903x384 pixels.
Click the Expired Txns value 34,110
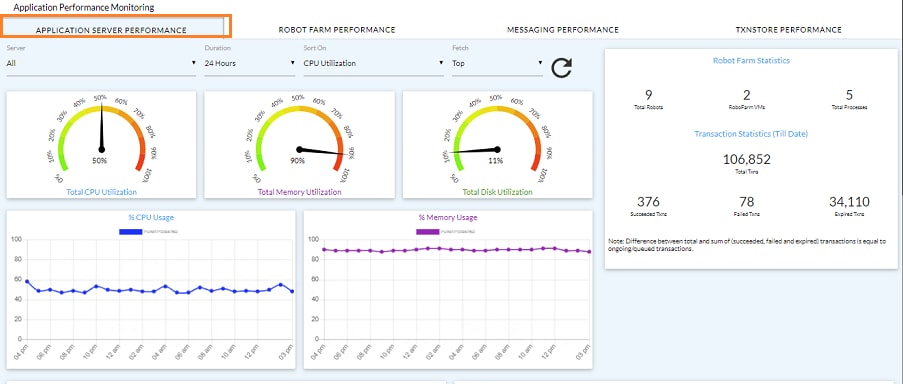pyautogui.click(x=849, y=201)
